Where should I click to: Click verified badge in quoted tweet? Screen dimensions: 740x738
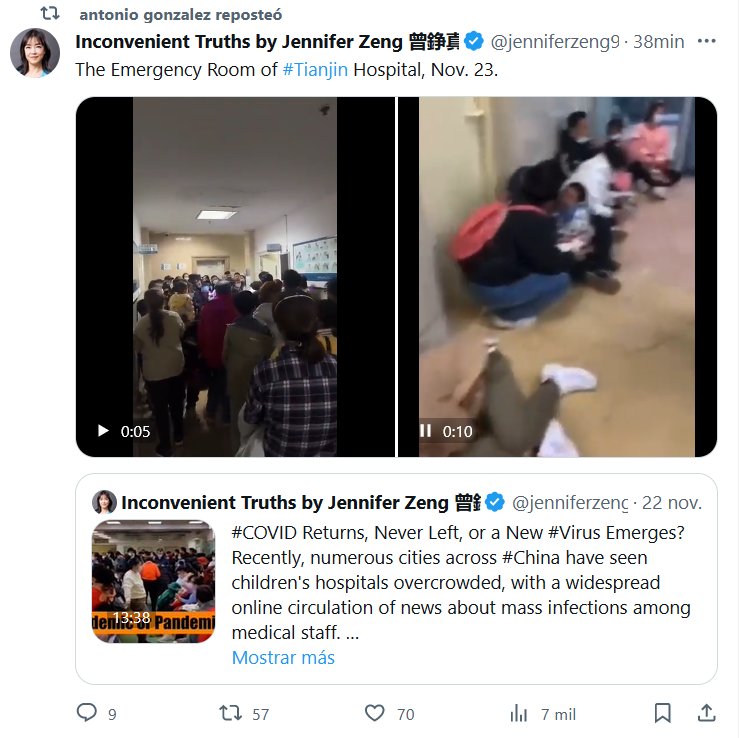point(495,502)
